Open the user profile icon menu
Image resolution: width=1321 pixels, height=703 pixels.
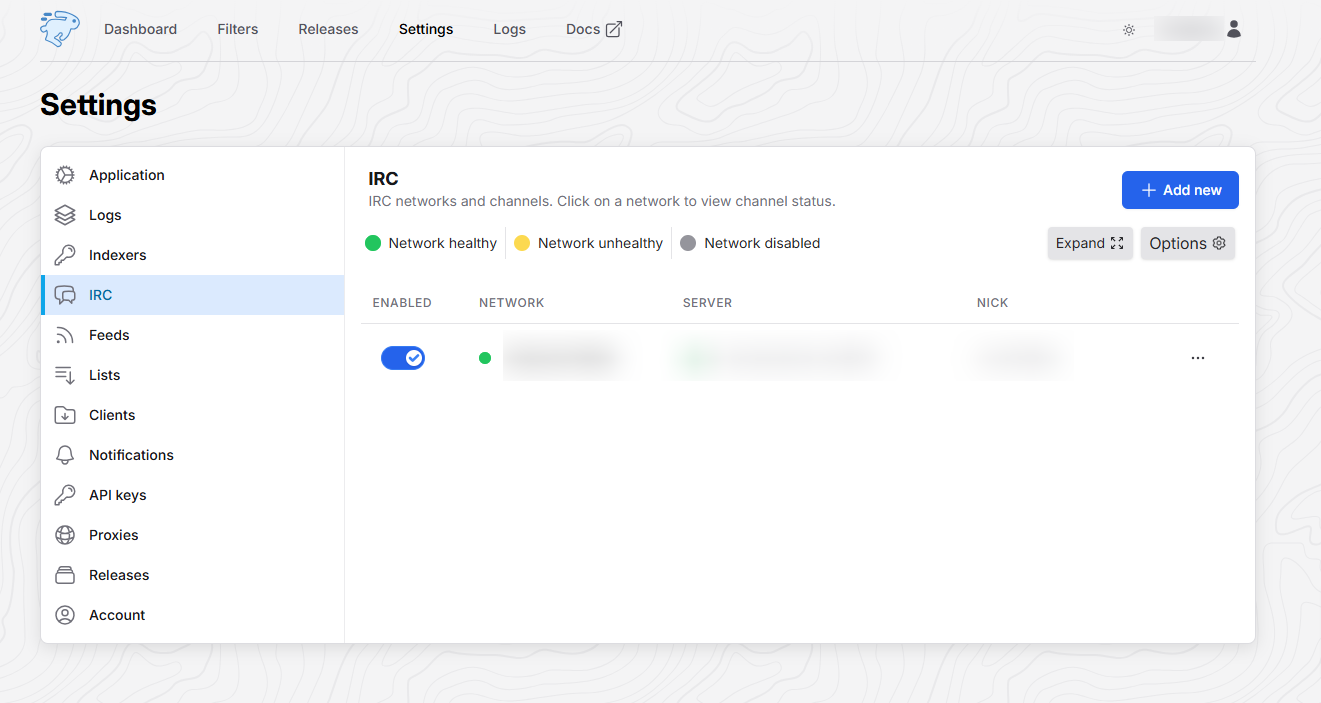tap(1234, 29)
